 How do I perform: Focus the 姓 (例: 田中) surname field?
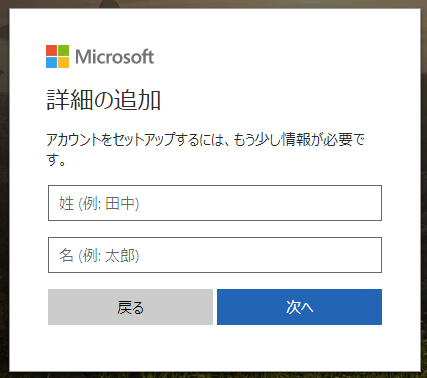click(x=215, y=203)
